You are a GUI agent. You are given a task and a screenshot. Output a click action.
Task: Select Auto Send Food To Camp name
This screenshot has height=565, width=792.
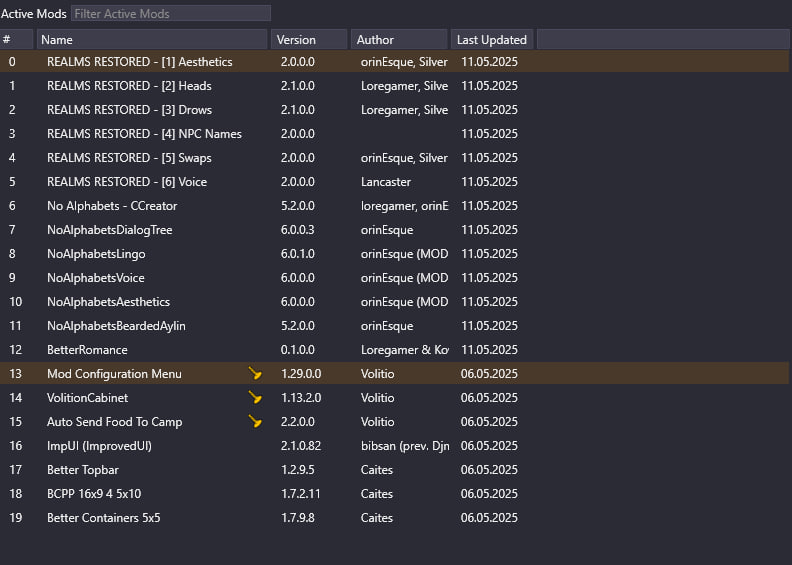click(x=115, y=422)
